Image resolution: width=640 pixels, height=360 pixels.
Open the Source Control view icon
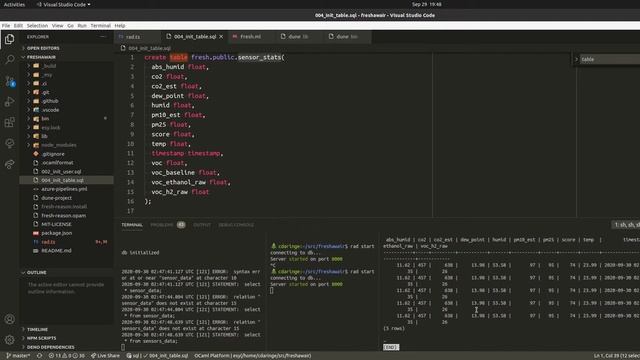coord(9,81)
